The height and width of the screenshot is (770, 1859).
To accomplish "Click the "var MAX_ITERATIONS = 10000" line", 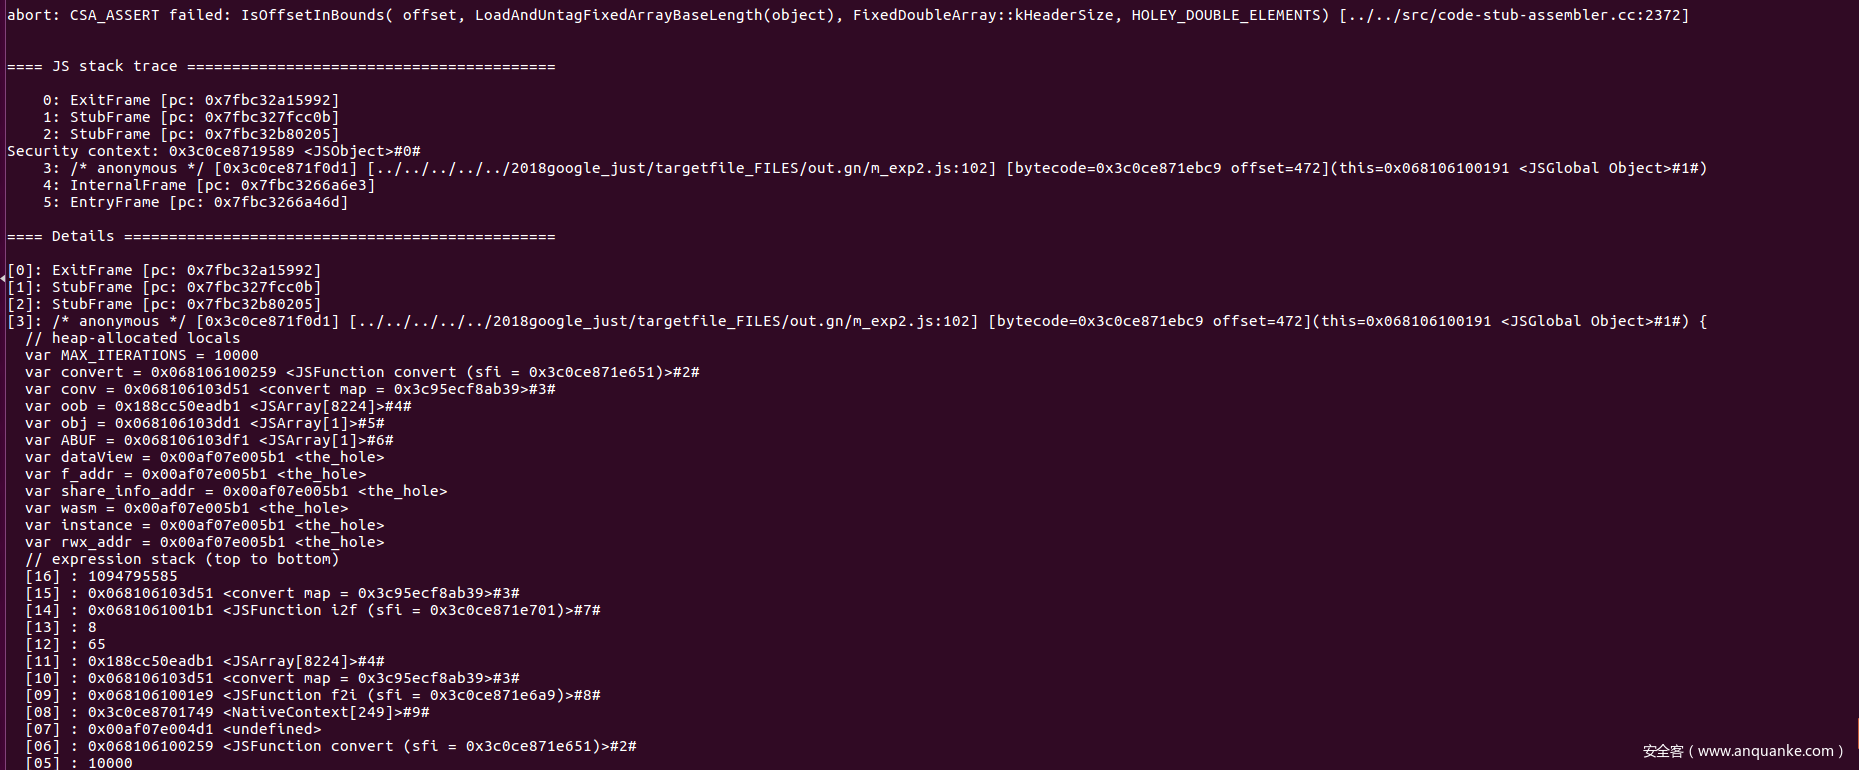I will pyautogui.click(x=141, y=355).
